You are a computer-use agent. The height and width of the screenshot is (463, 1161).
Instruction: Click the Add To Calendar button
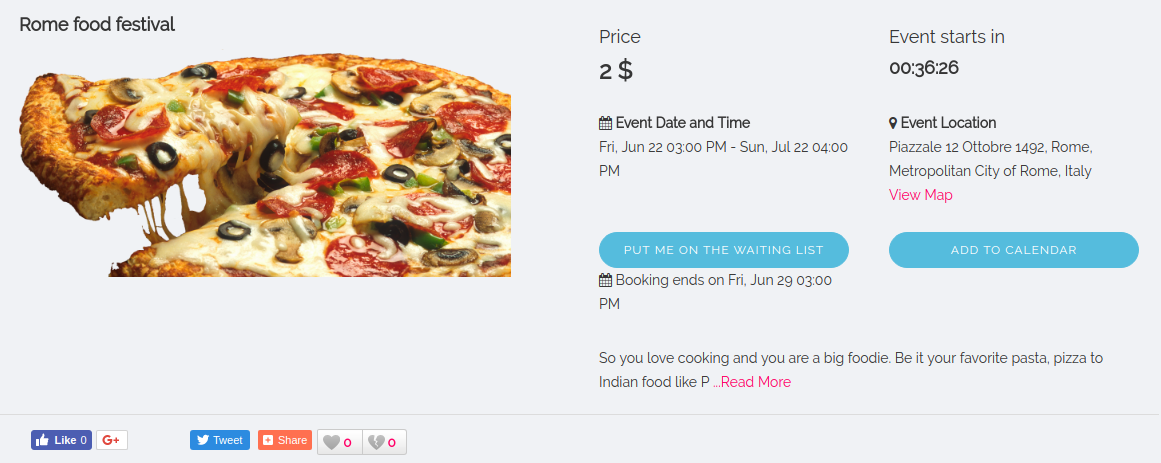coord(1013,250)
